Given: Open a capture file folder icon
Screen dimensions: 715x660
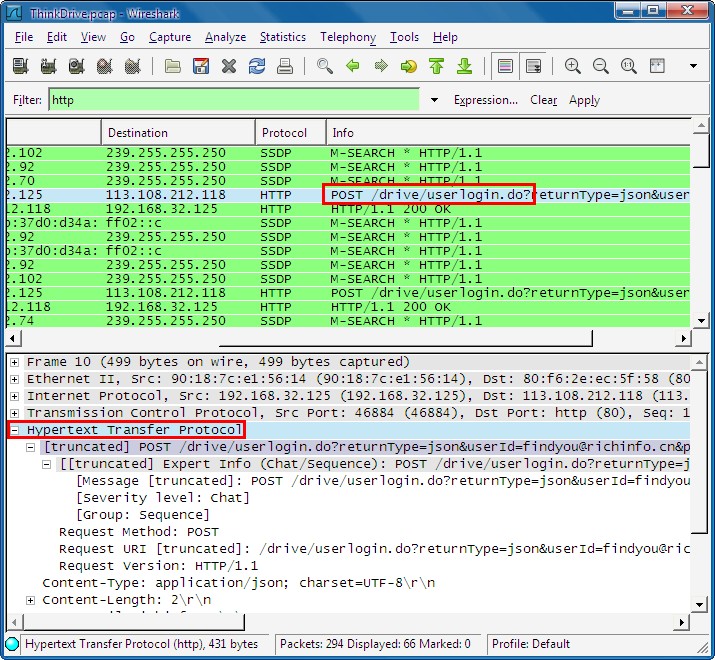Looking at the screenshot, I should click(173, 66).
